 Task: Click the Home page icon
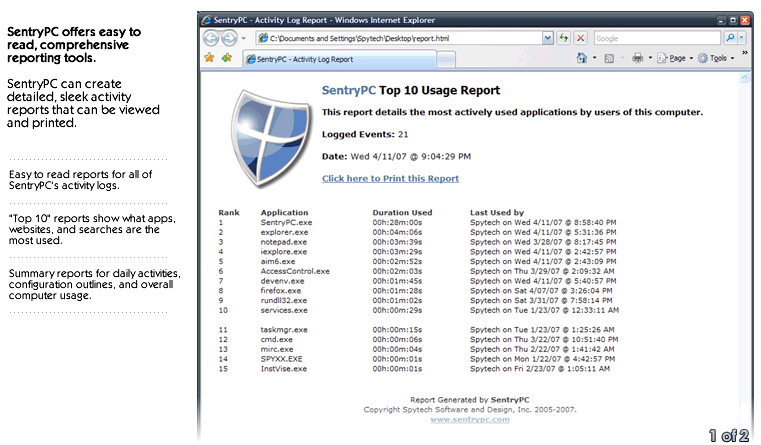pos(581,58)
